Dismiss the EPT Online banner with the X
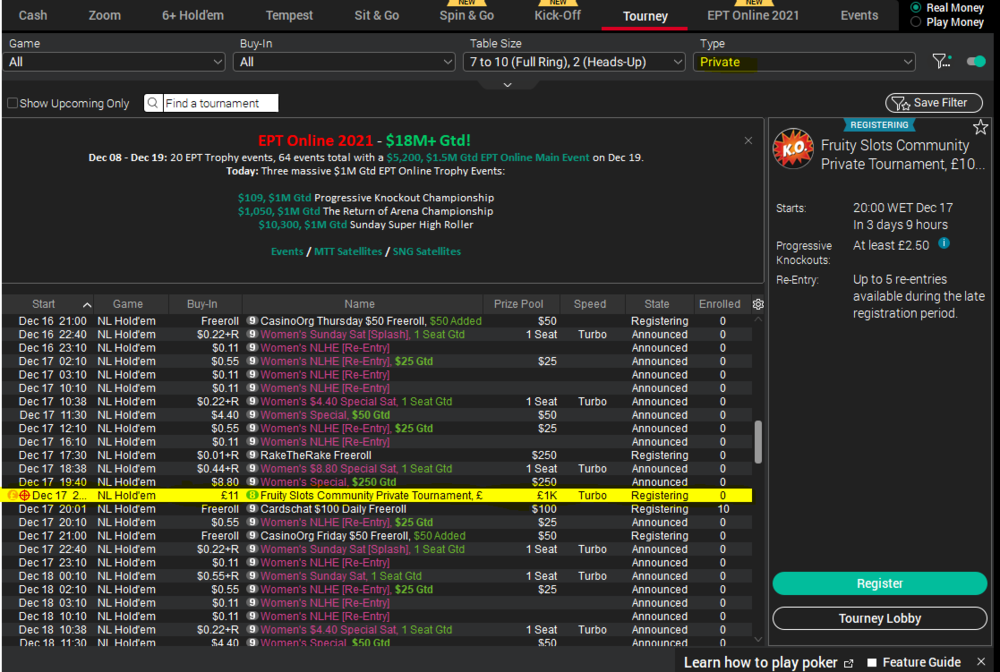Image resolution: width=1000 pixels, height=672 pixels. pyautogui.click(x=748, y=141)
